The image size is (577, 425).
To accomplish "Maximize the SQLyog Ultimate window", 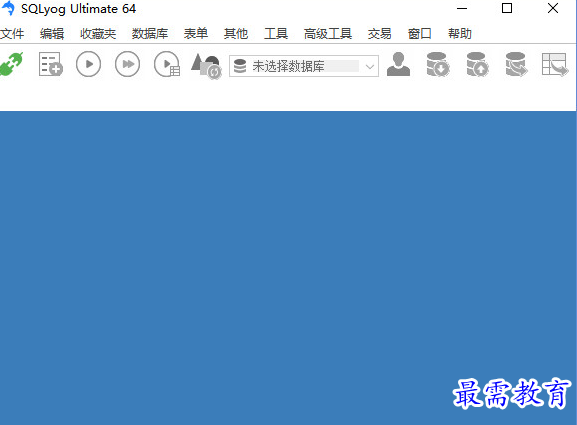I will pyautogui.click(x=507, y=8).
